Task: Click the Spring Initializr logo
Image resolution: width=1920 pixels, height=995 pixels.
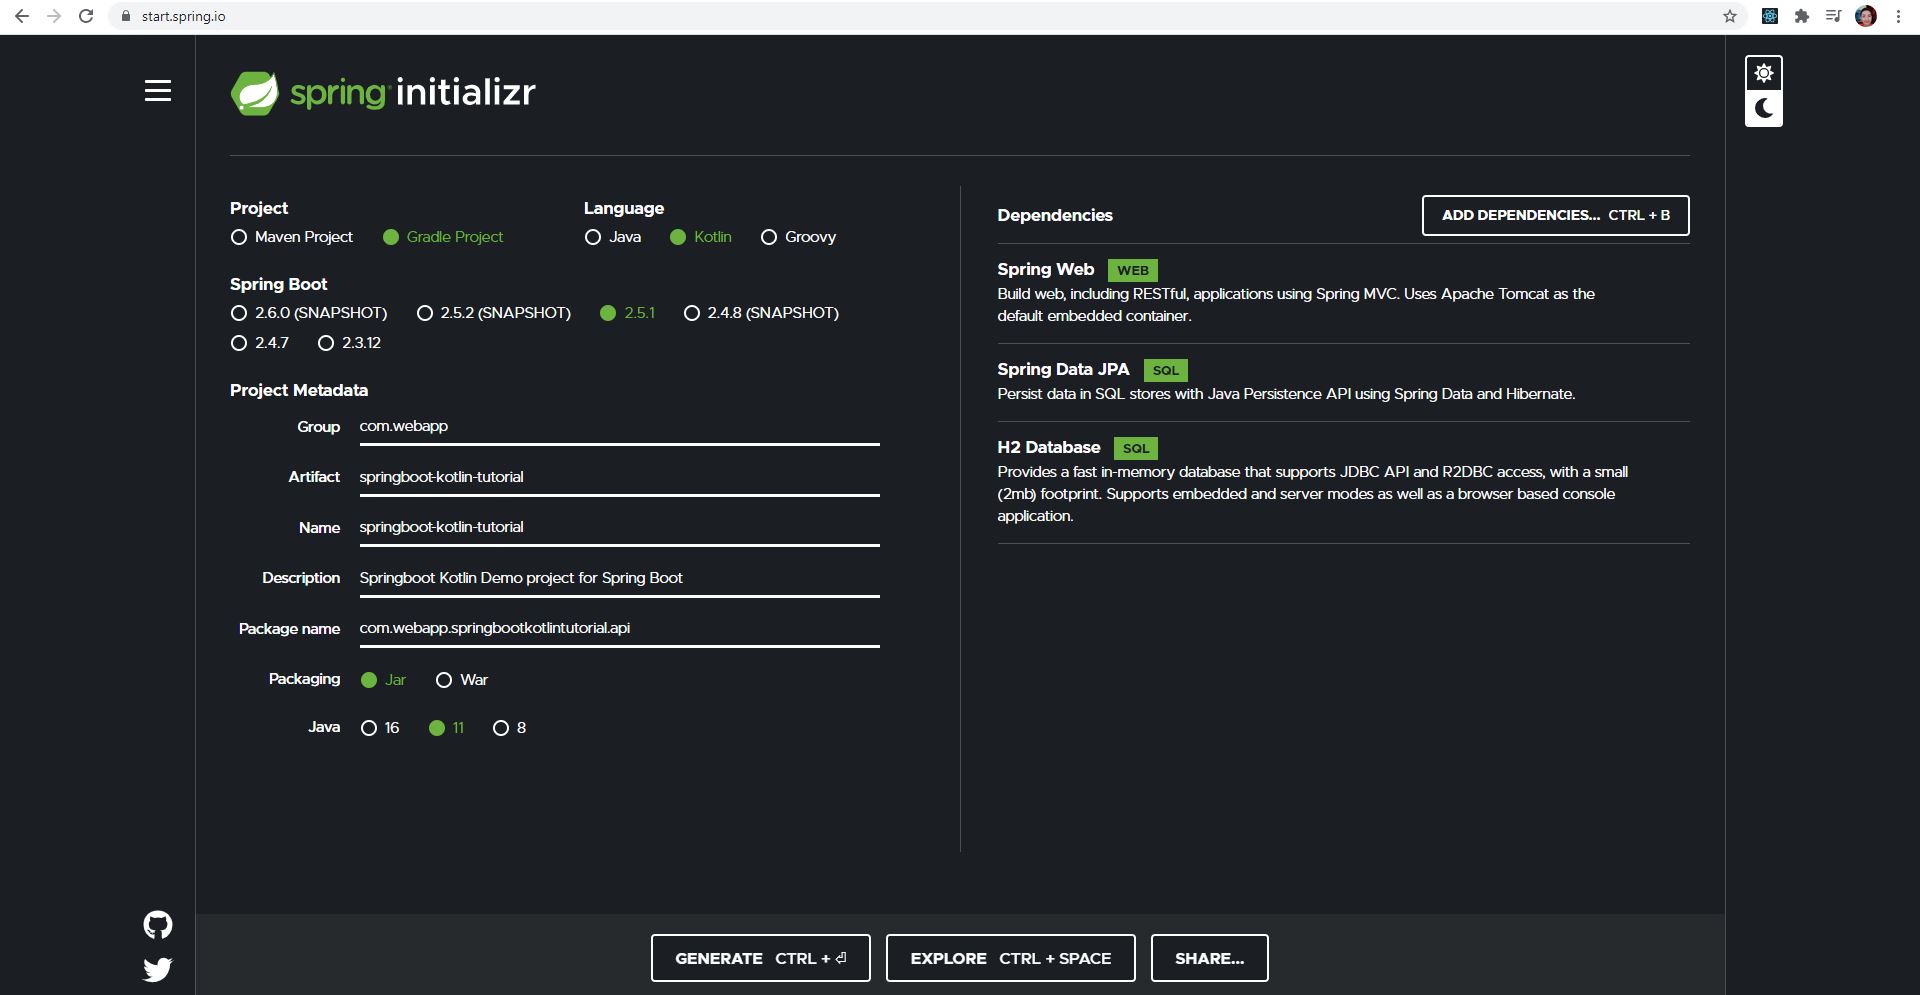Action: coord(383,92)
